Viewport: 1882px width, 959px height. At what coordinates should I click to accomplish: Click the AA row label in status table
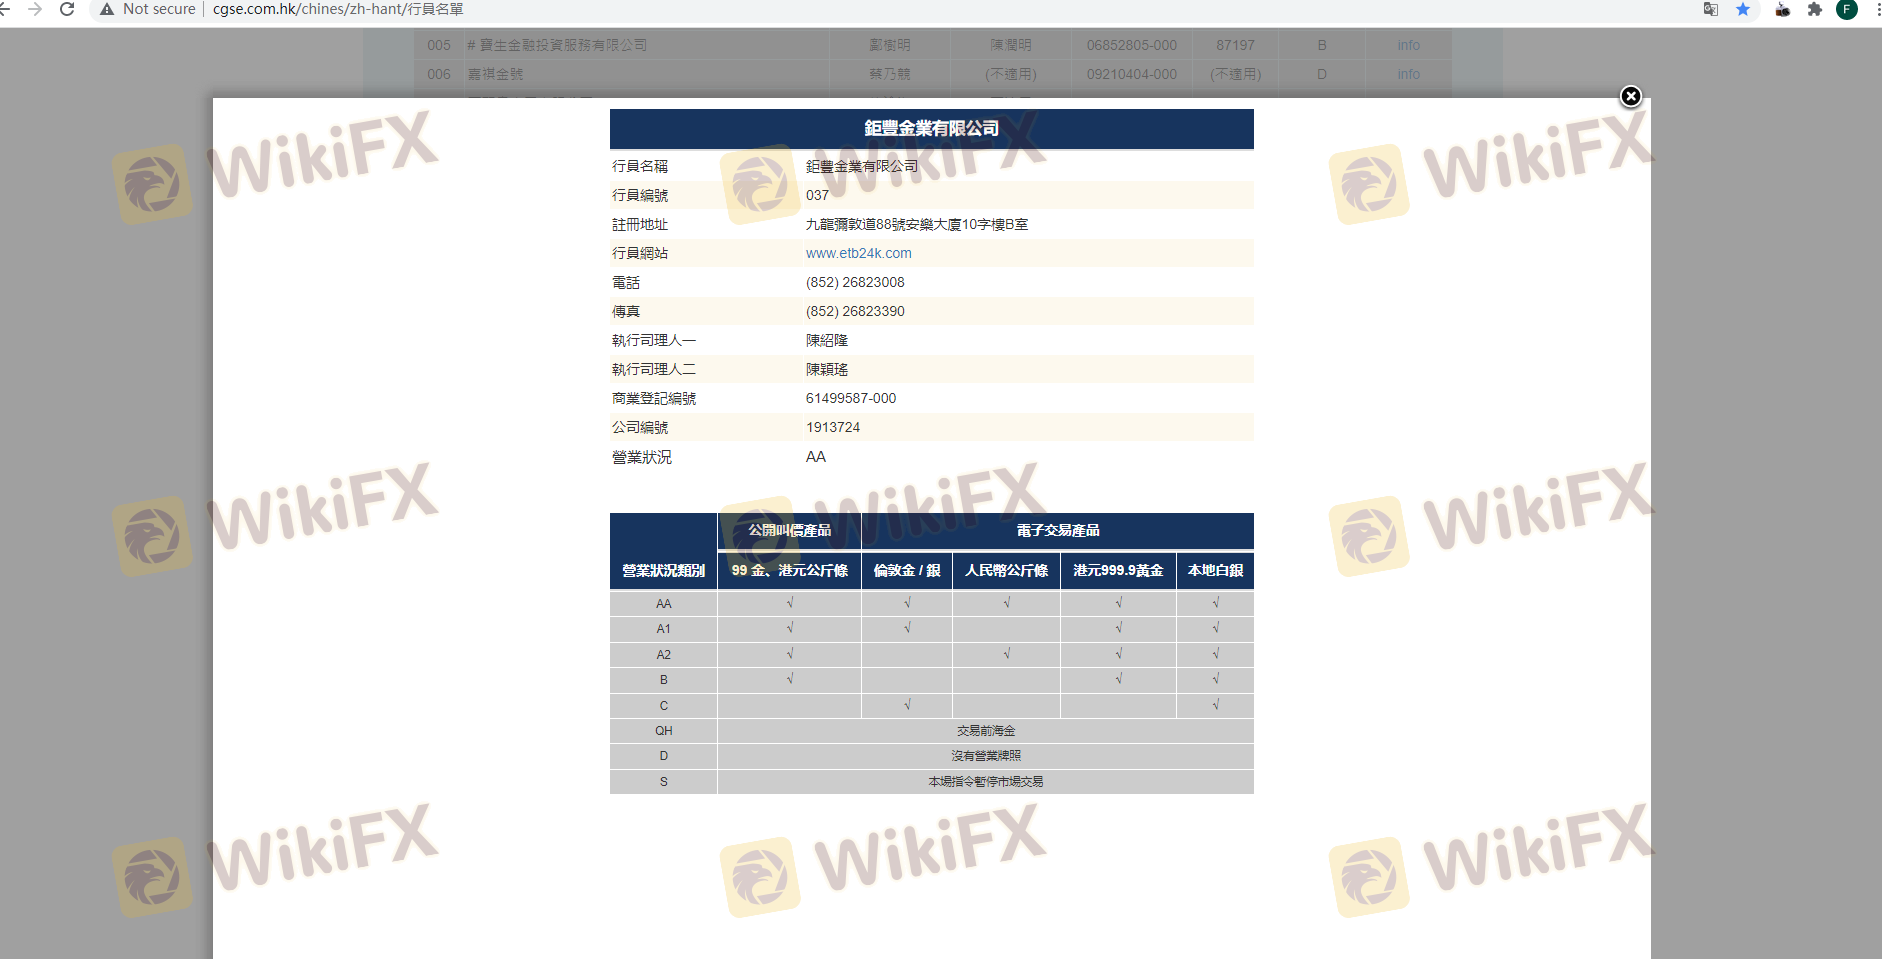(x=664, y=603)
